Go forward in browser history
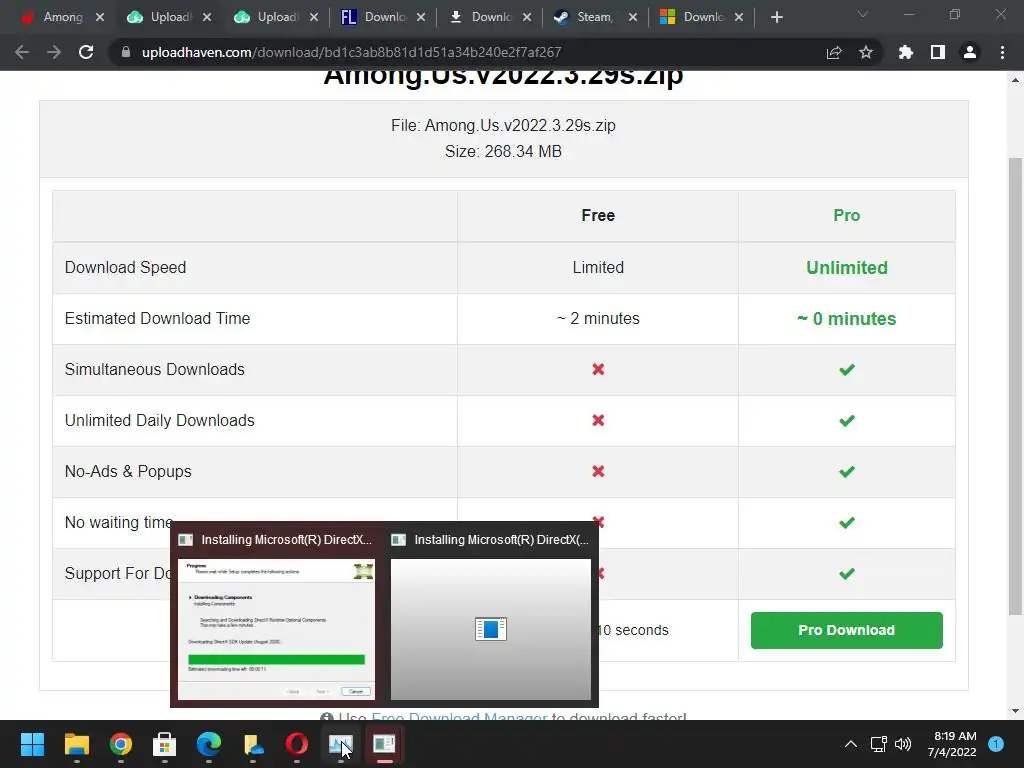Image resolution: width=1024 pixels, height=768 pixels. (x=54, y=52)
